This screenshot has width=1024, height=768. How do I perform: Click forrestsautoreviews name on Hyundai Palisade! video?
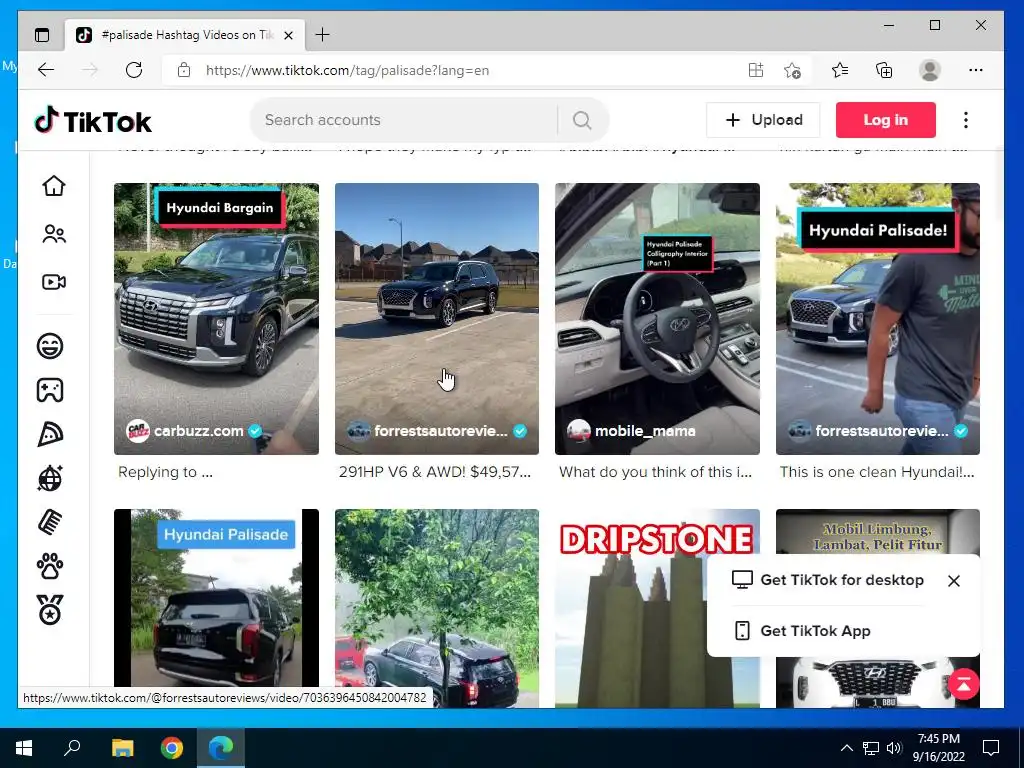pyautogui.click(x=882, y=431)
